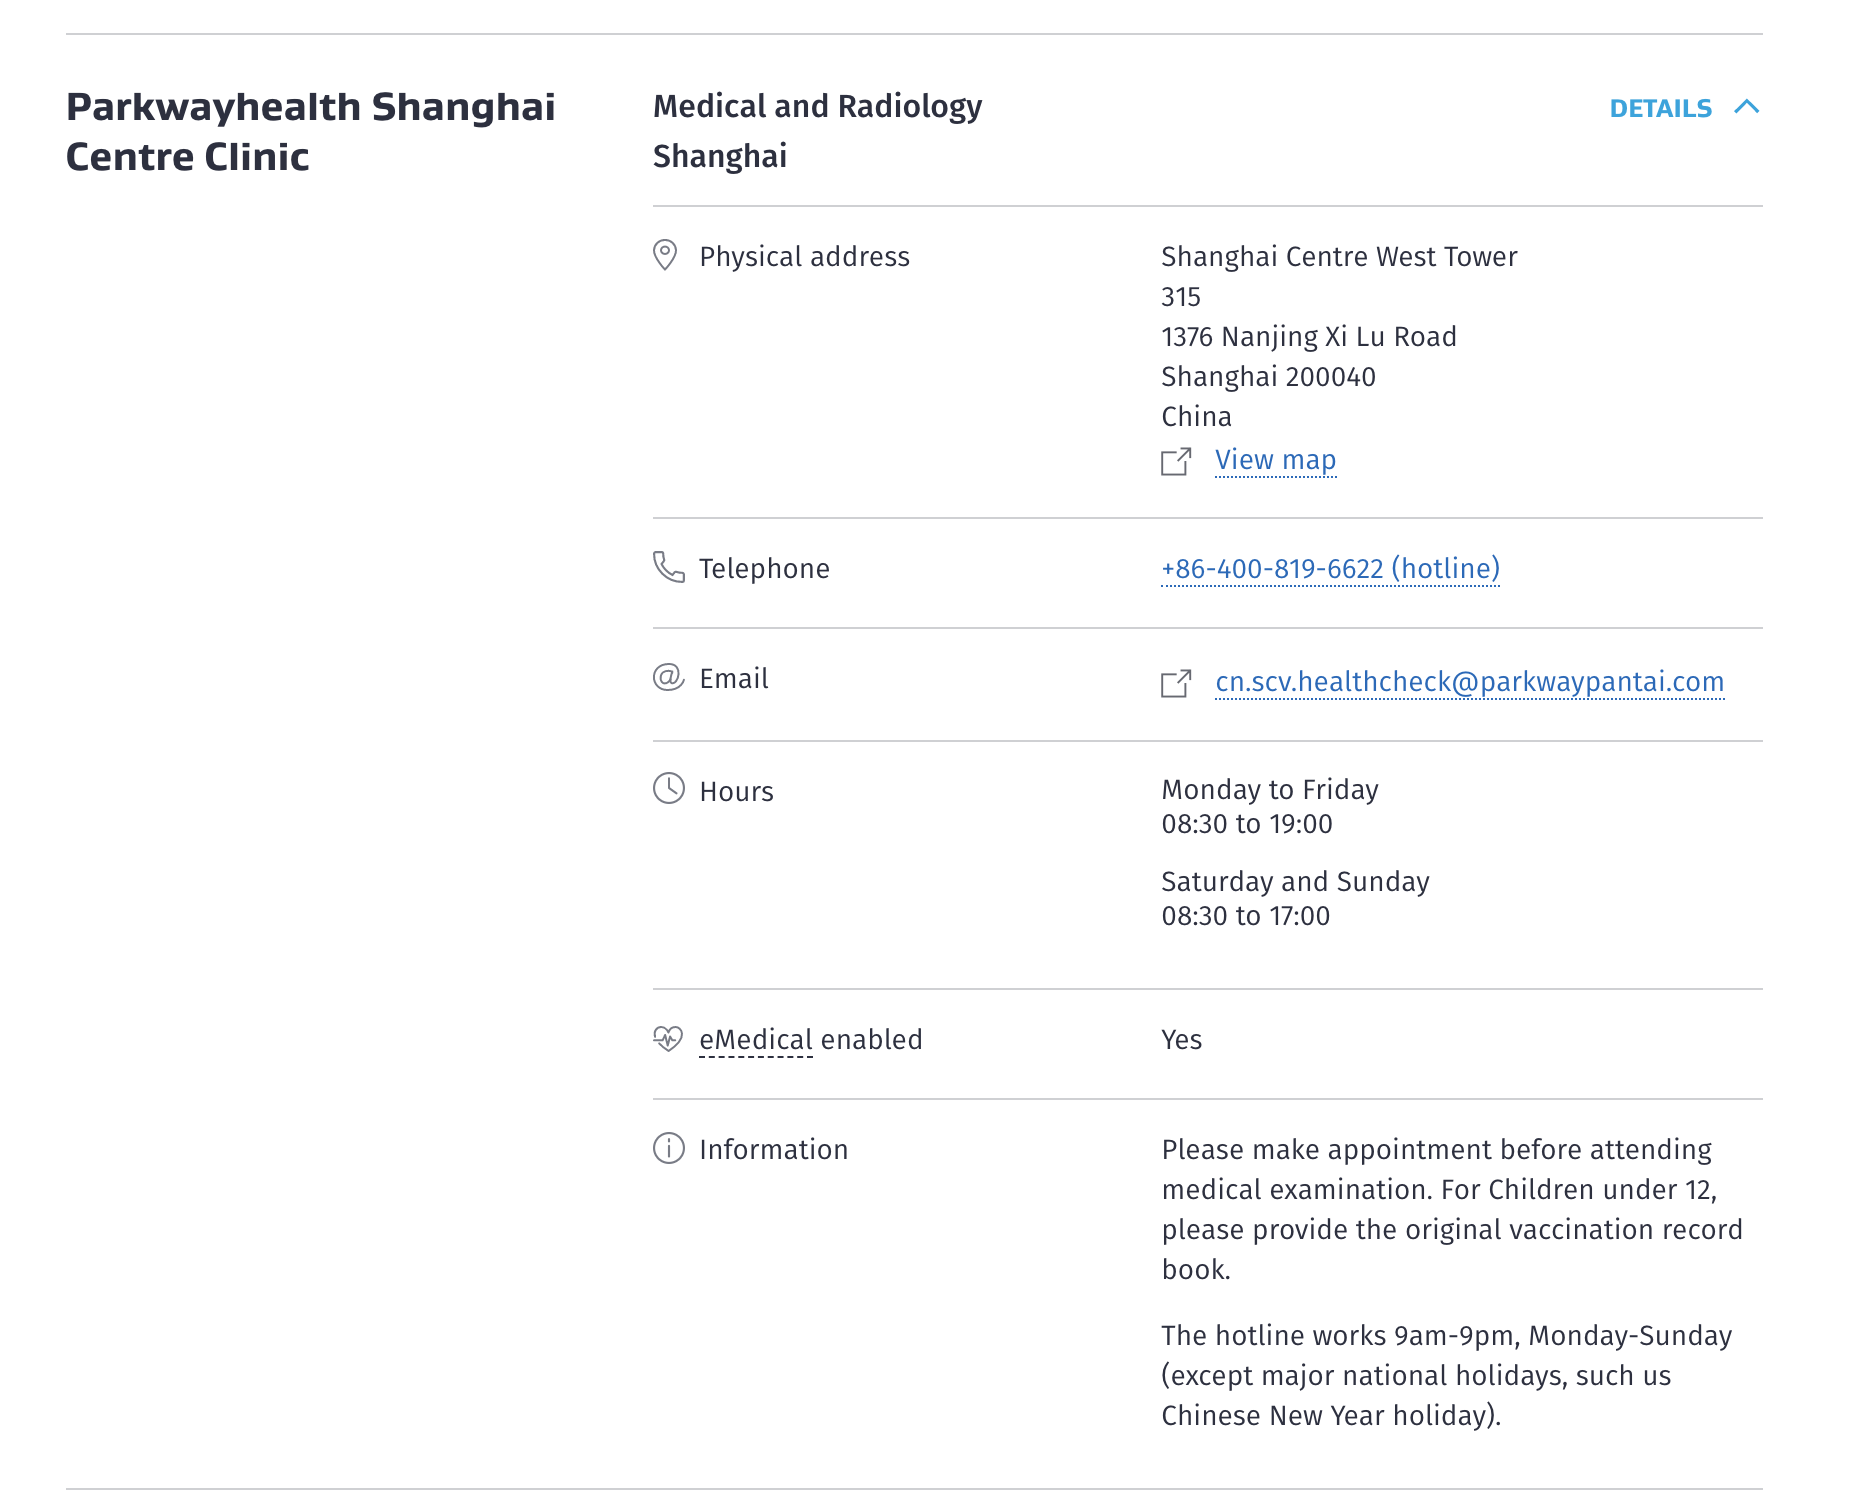Click the Monday to Friday hours text
Screen dimensions: 1876x1496
coord(1269,790)
